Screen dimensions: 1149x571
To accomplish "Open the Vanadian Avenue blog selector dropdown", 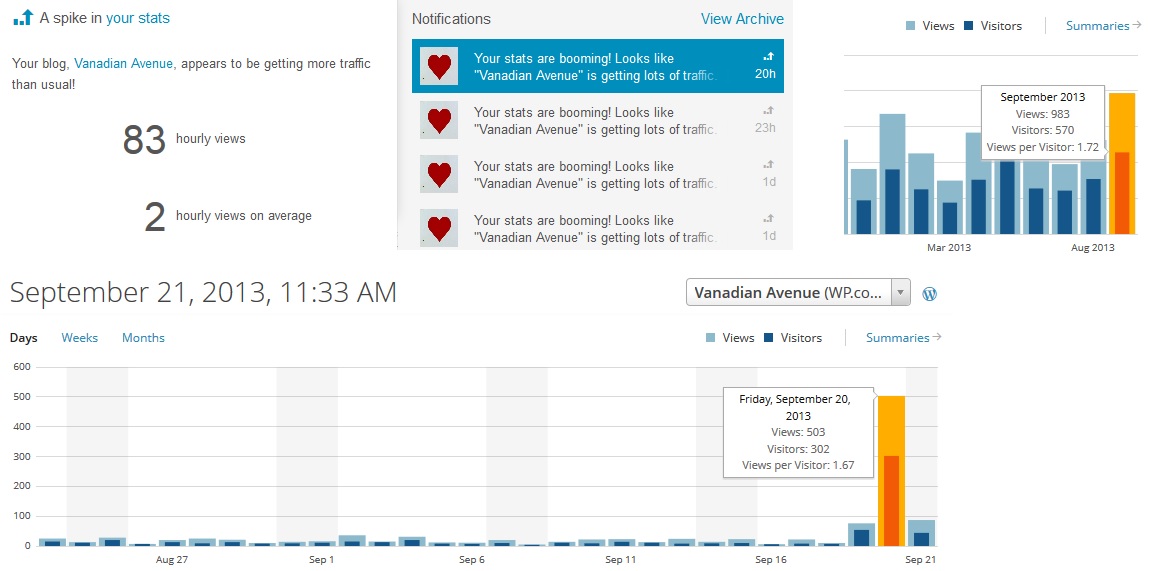I will [x=900, y=293].
